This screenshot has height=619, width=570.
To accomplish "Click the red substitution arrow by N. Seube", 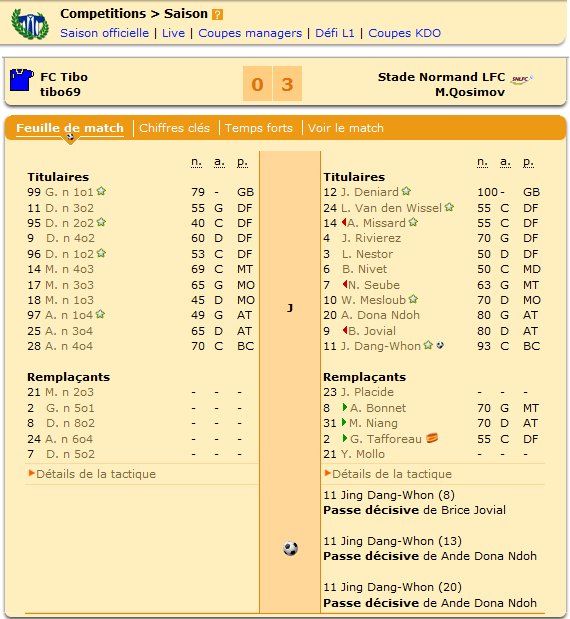I will tap(345, 284).
